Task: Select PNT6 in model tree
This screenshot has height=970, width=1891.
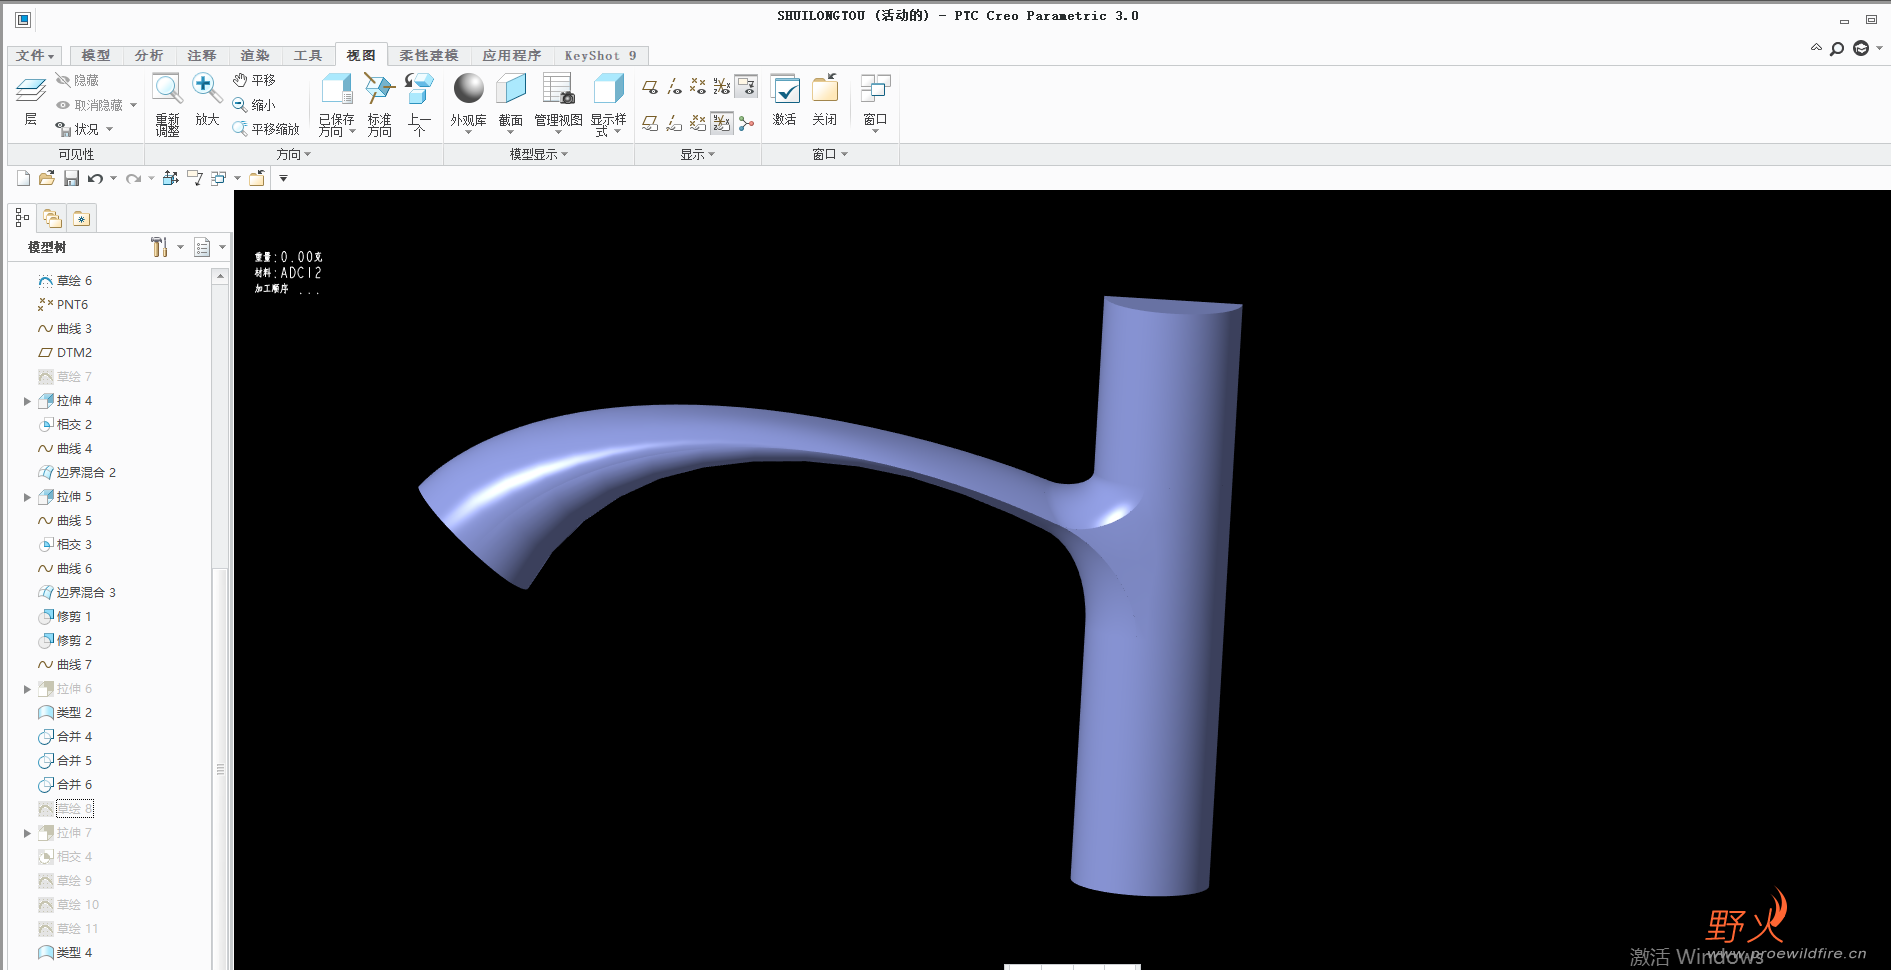Action: 63,305
